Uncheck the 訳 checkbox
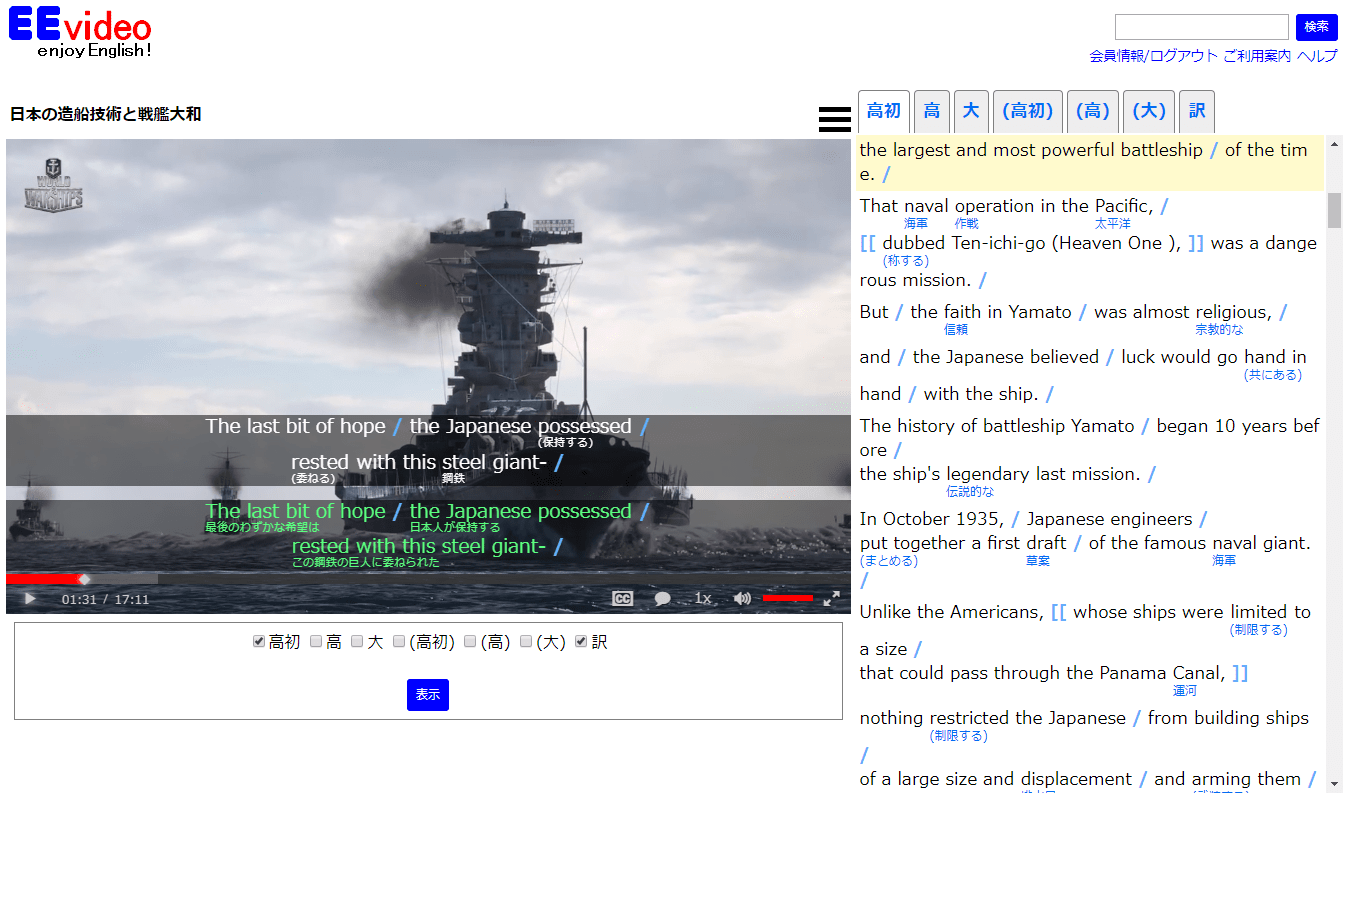This screenshot has width=1349, height=906. (581, 641)
